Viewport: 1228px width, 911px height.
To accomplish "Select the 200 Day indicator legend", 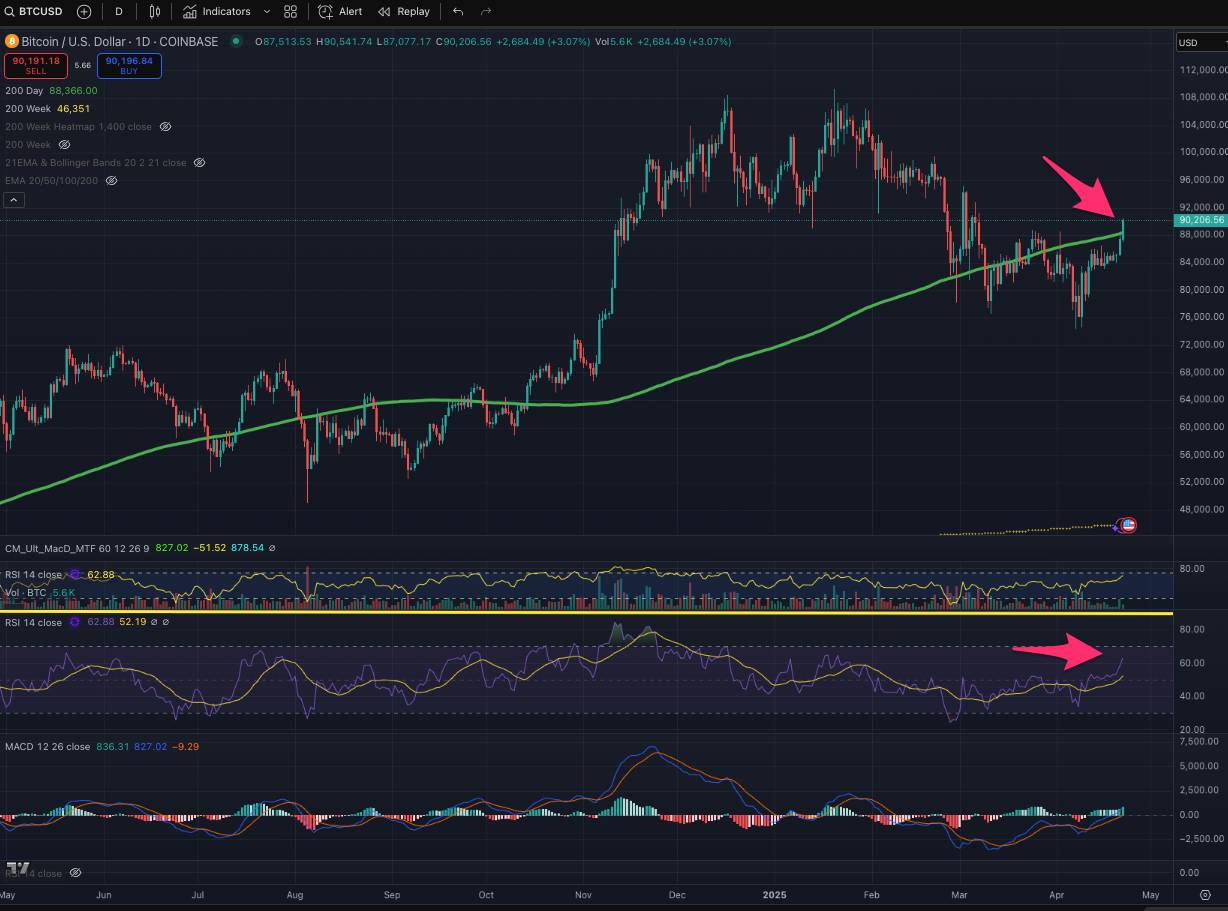I will pos(51,90).
